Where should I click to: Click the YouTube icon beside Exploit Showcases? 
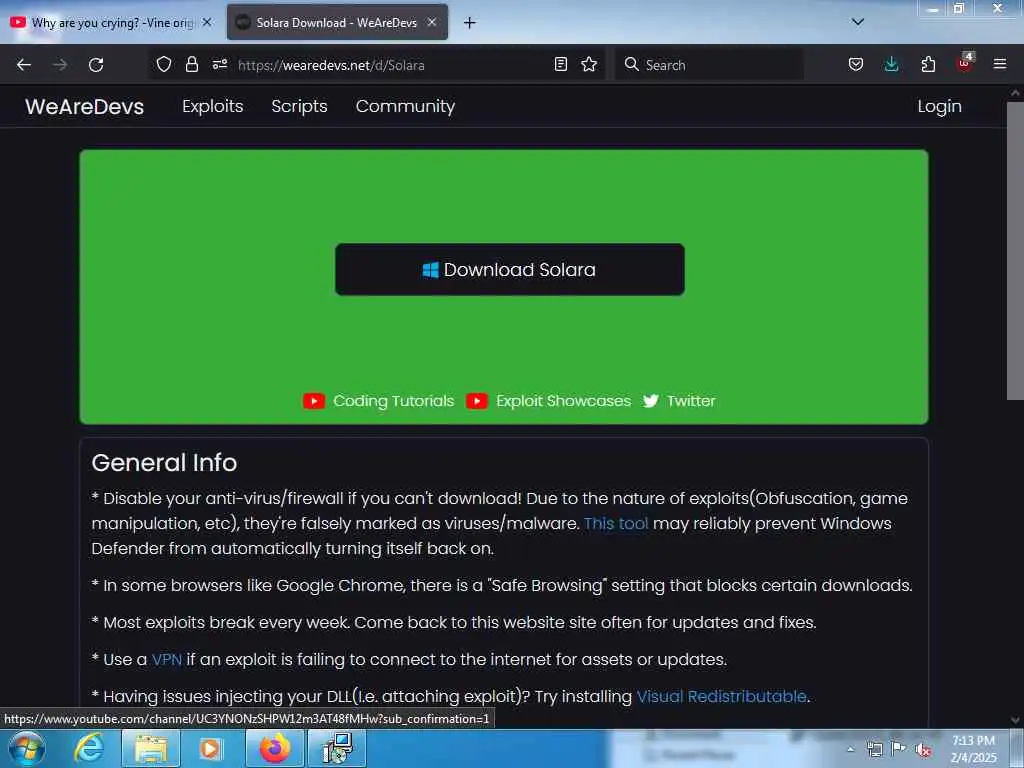[476, 401]
